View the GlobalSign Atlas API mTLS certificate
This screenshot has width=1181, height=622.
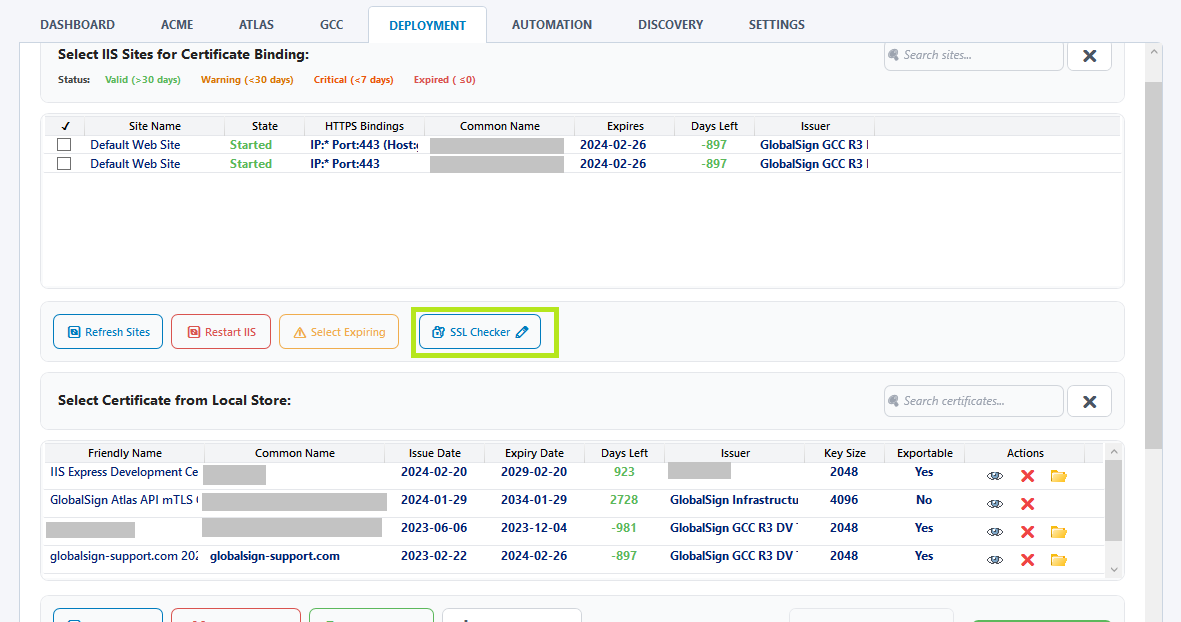coord(994,504)
